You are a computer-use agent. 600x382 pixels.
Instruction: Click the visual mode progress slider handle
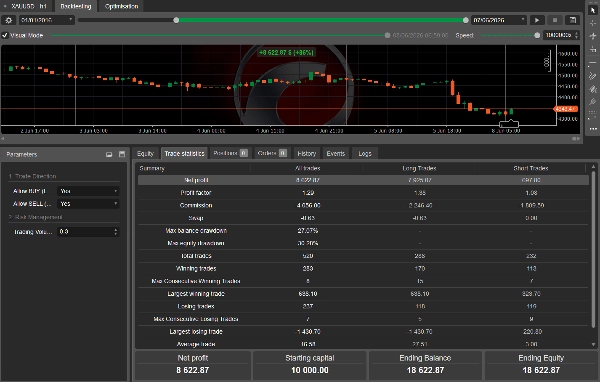[387, 35]
